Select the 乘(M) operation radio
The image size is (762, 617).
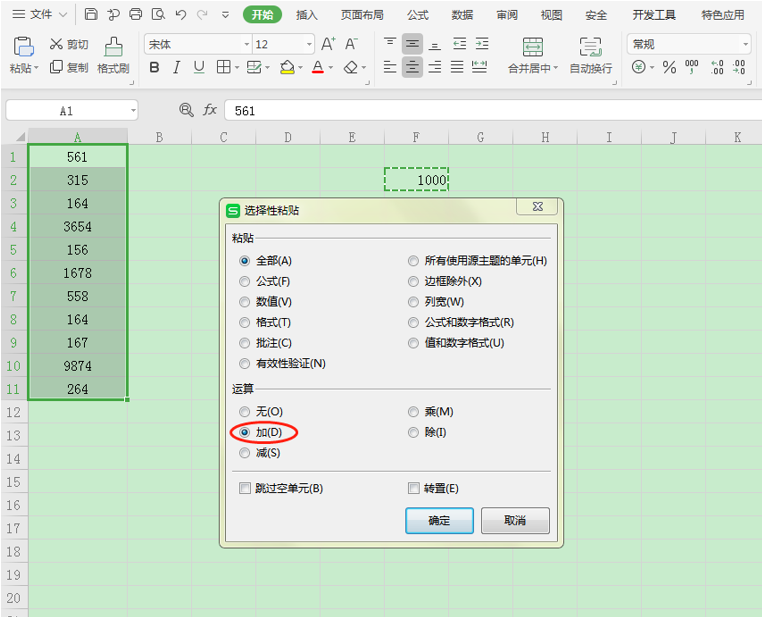point(414,412)
